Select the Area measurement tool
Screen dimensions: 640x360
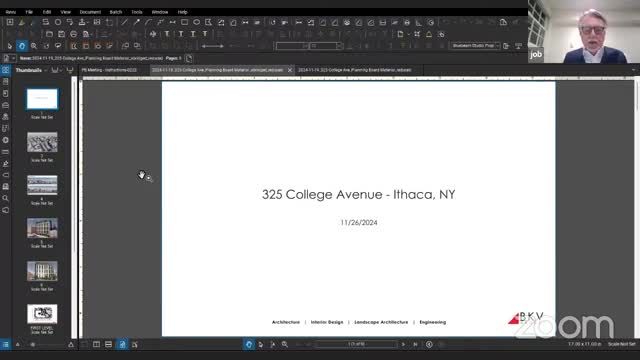click(322, 22)
